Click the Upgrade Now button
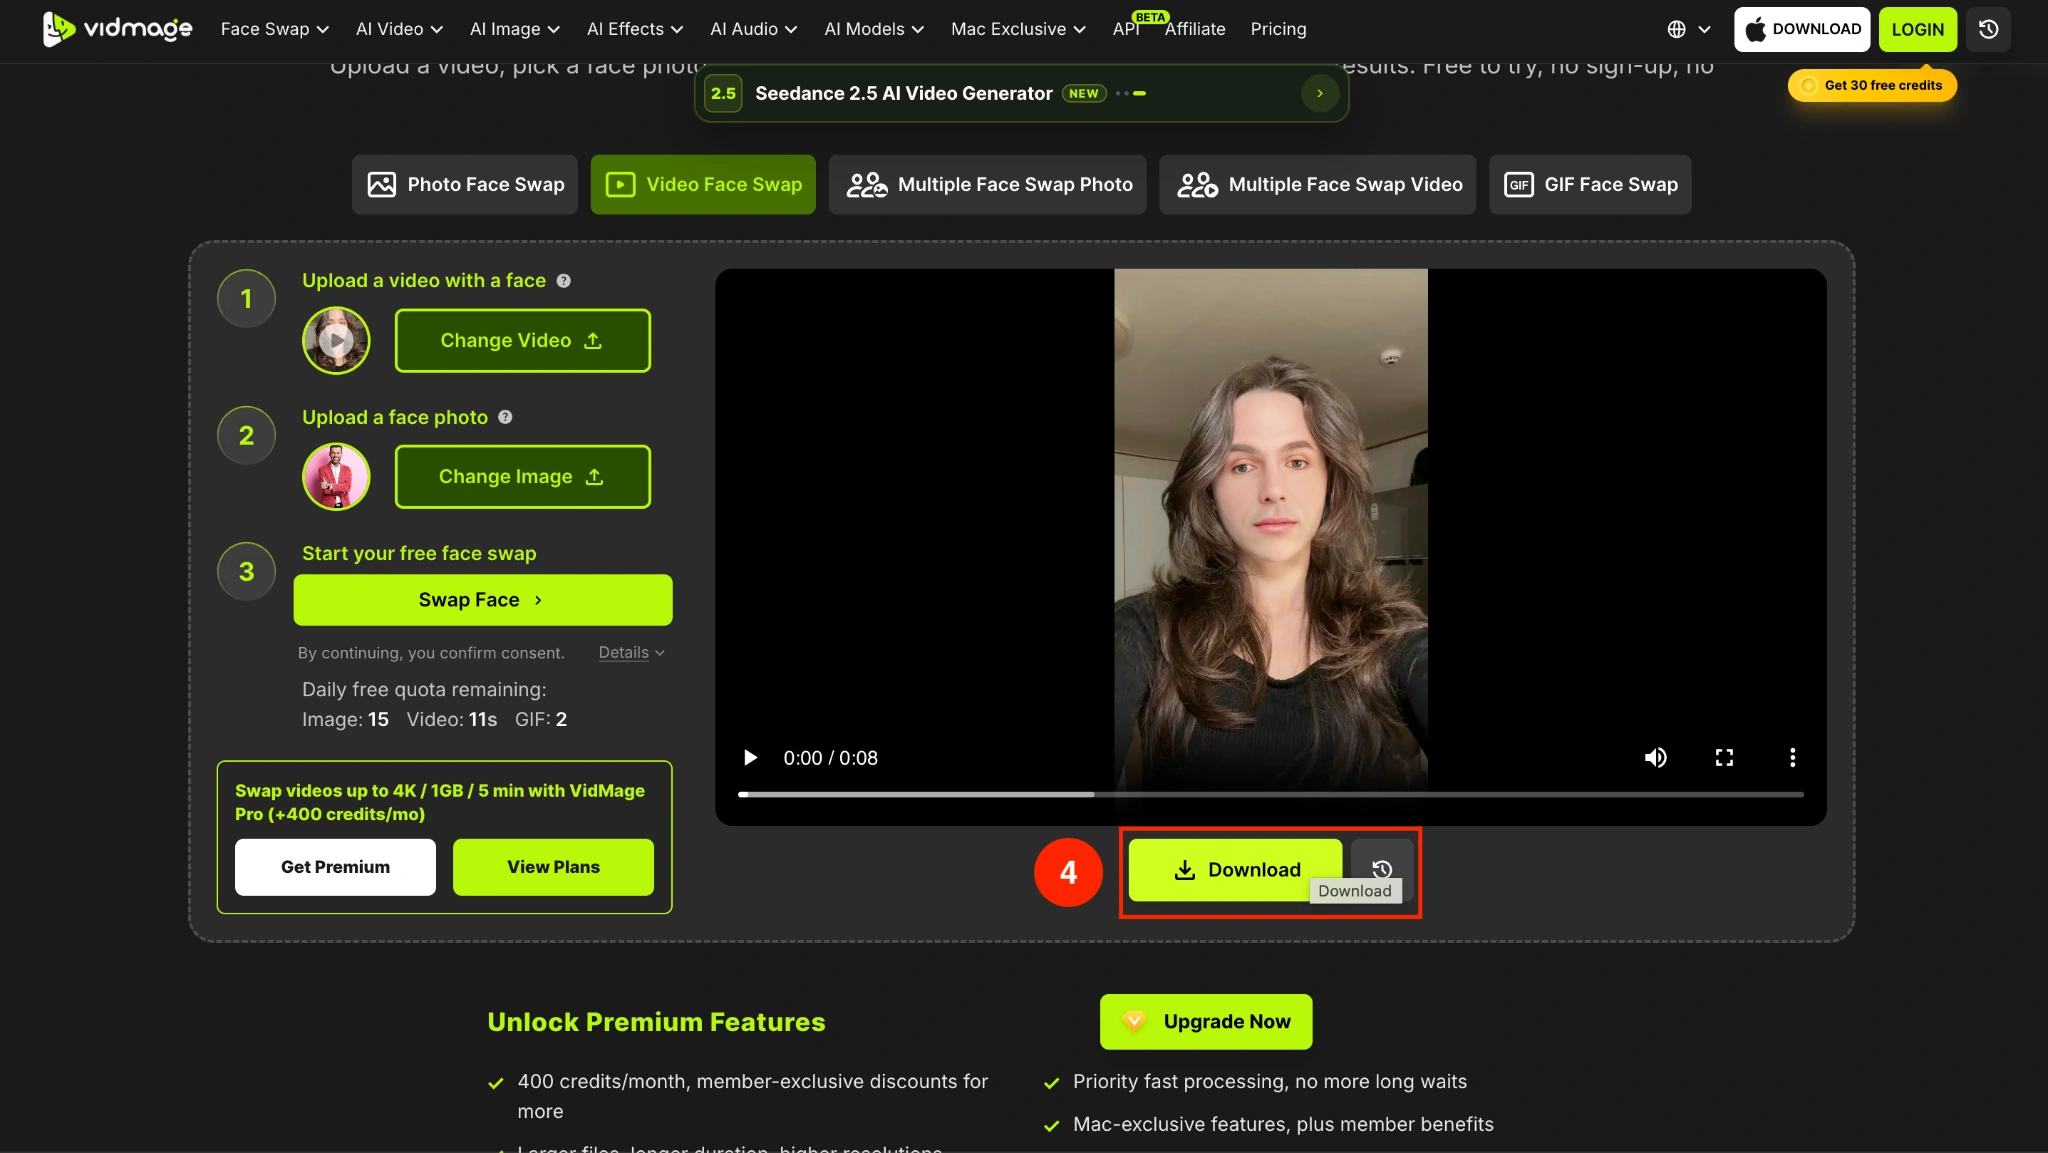Screen dimensions: 2048x1153 coord(1206,1021)
